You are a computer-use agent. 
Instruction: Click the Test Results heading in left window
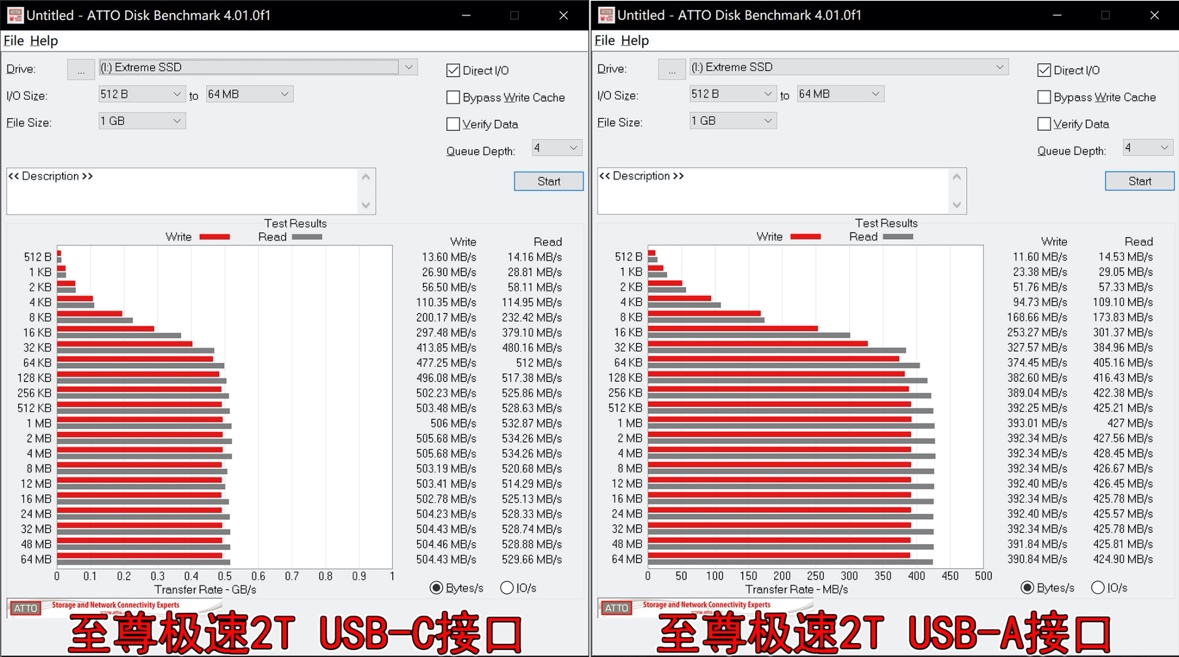tap(295, 223)
